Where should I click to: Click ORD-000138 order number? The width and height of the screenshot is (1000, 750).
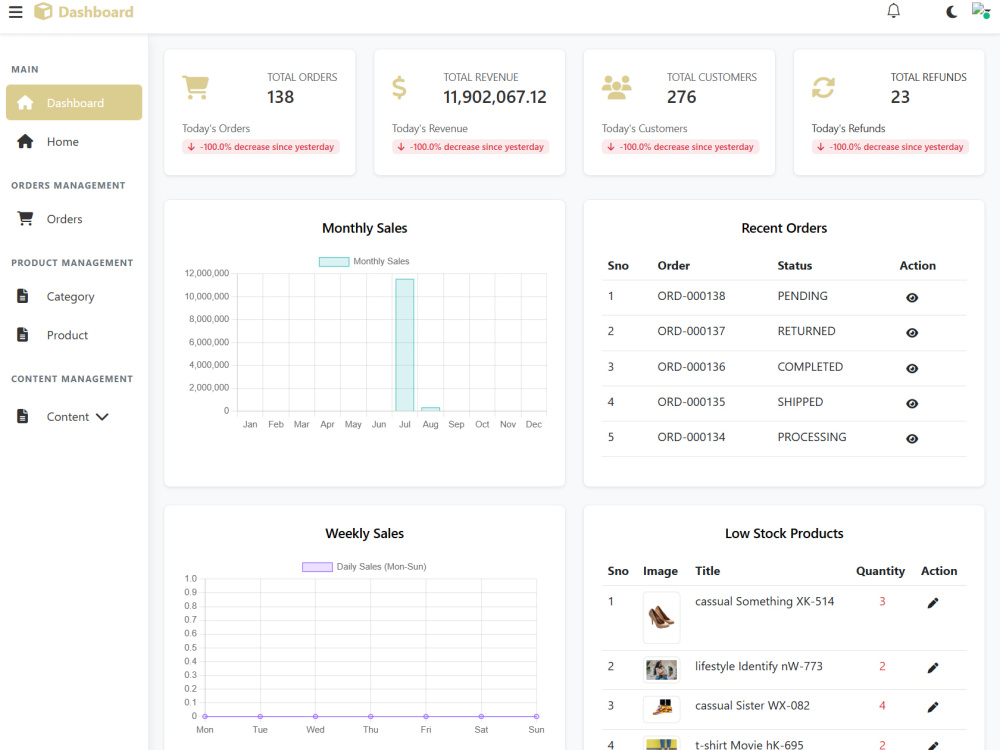pyautogui.click(x=691, y=296)
